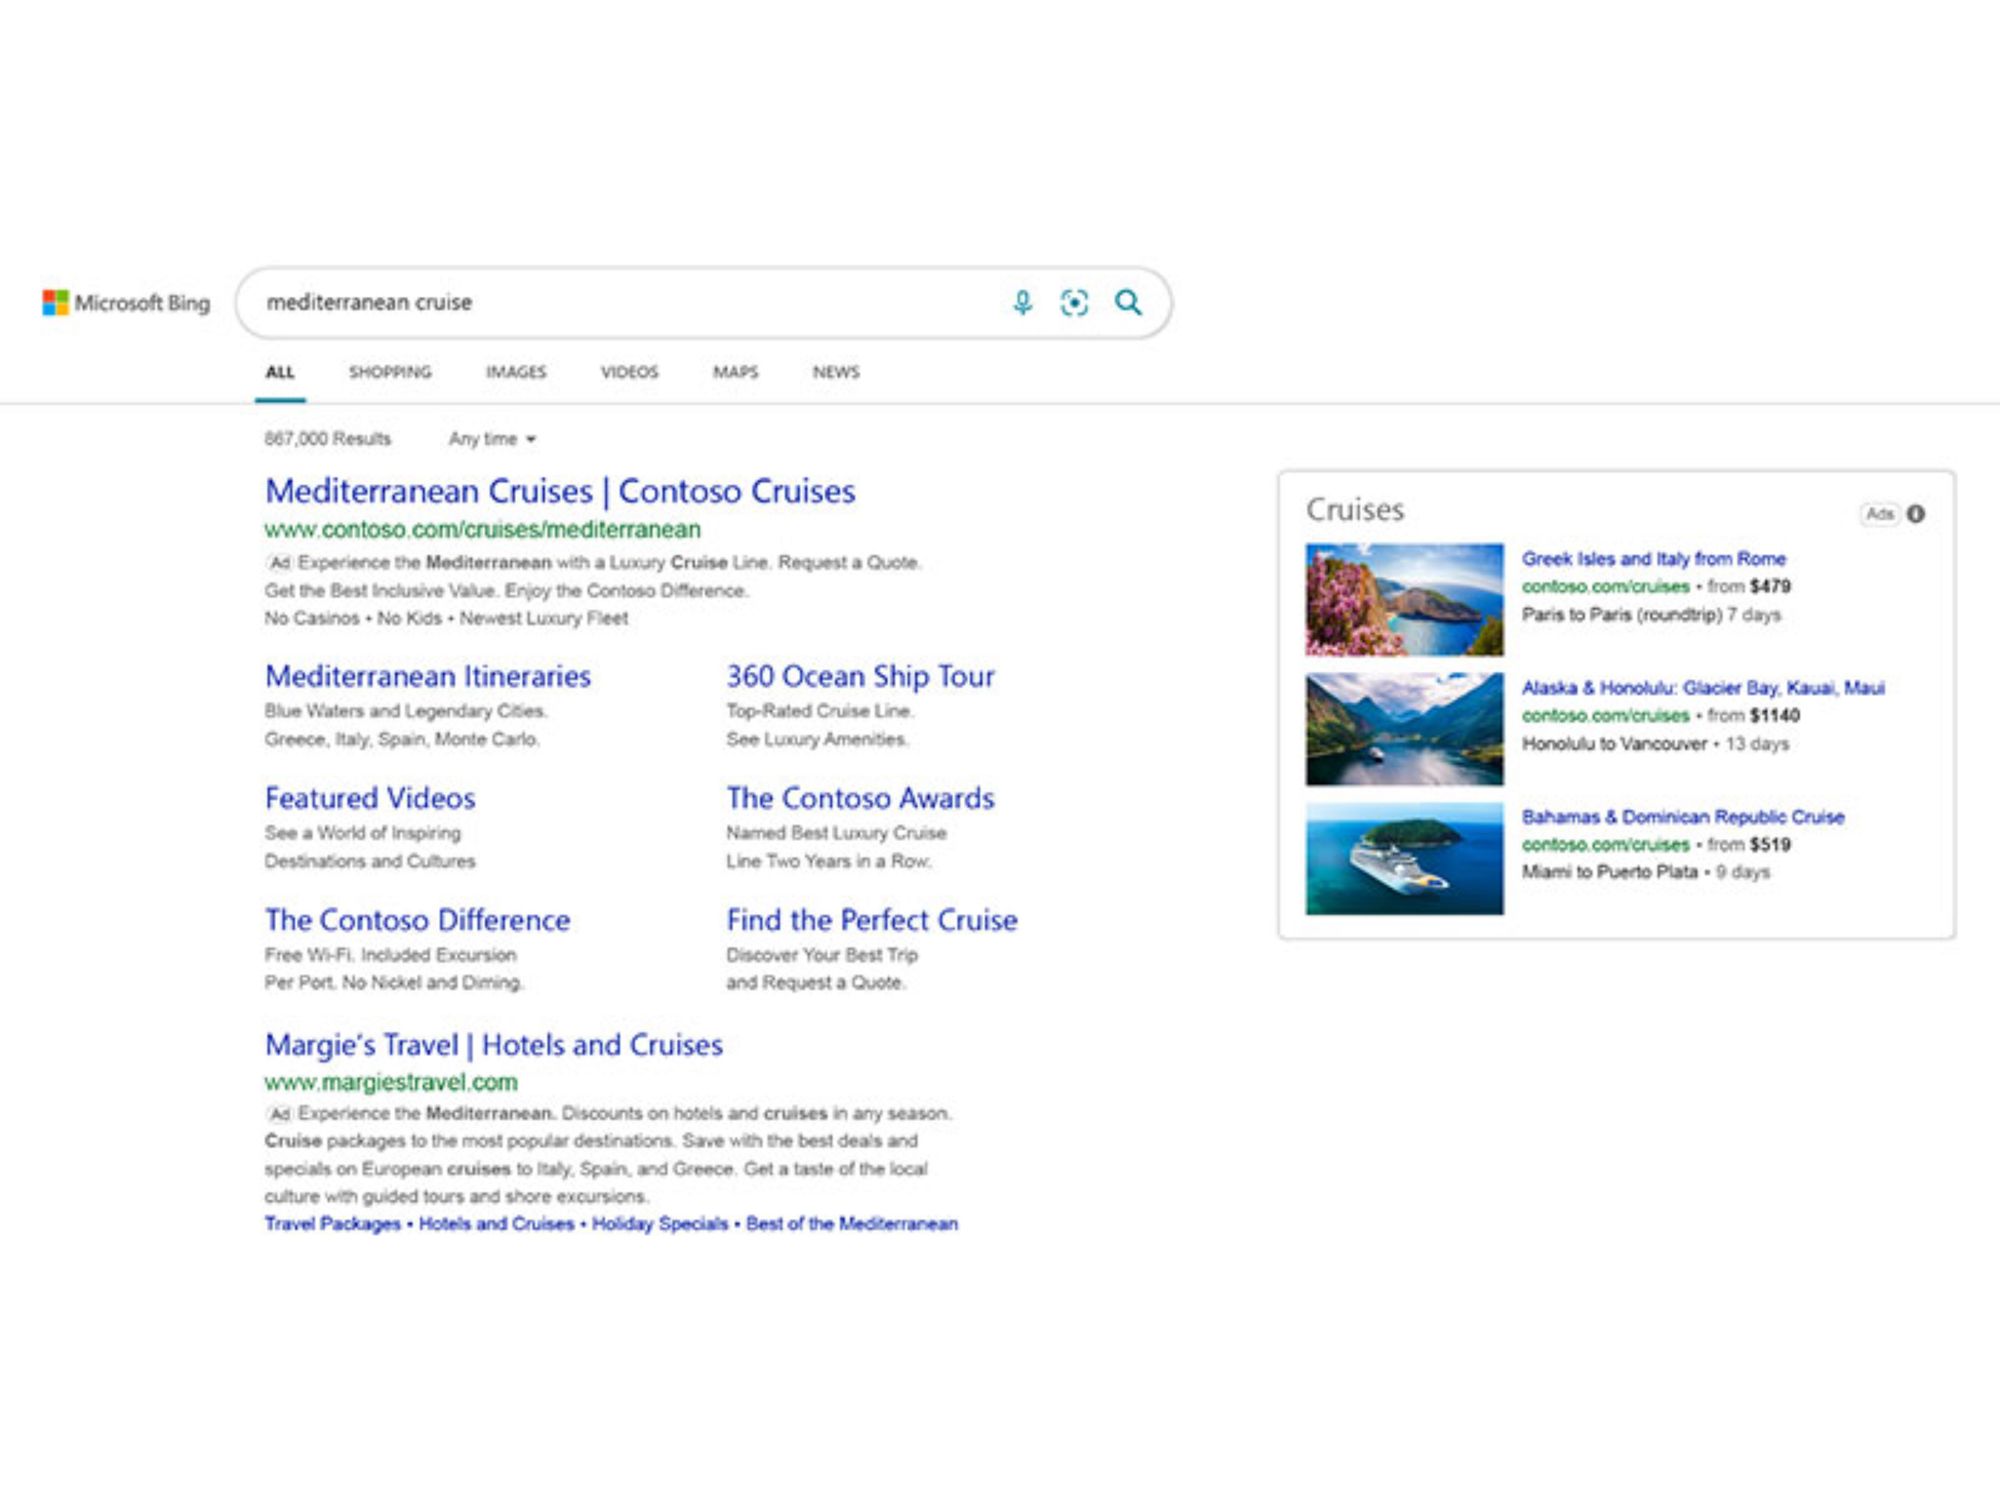Click Best of the Mediterranean link
Image resolution: width=2000 pixels, height=1500 pixels.
pyautogui.click(x=852, y=1224)
